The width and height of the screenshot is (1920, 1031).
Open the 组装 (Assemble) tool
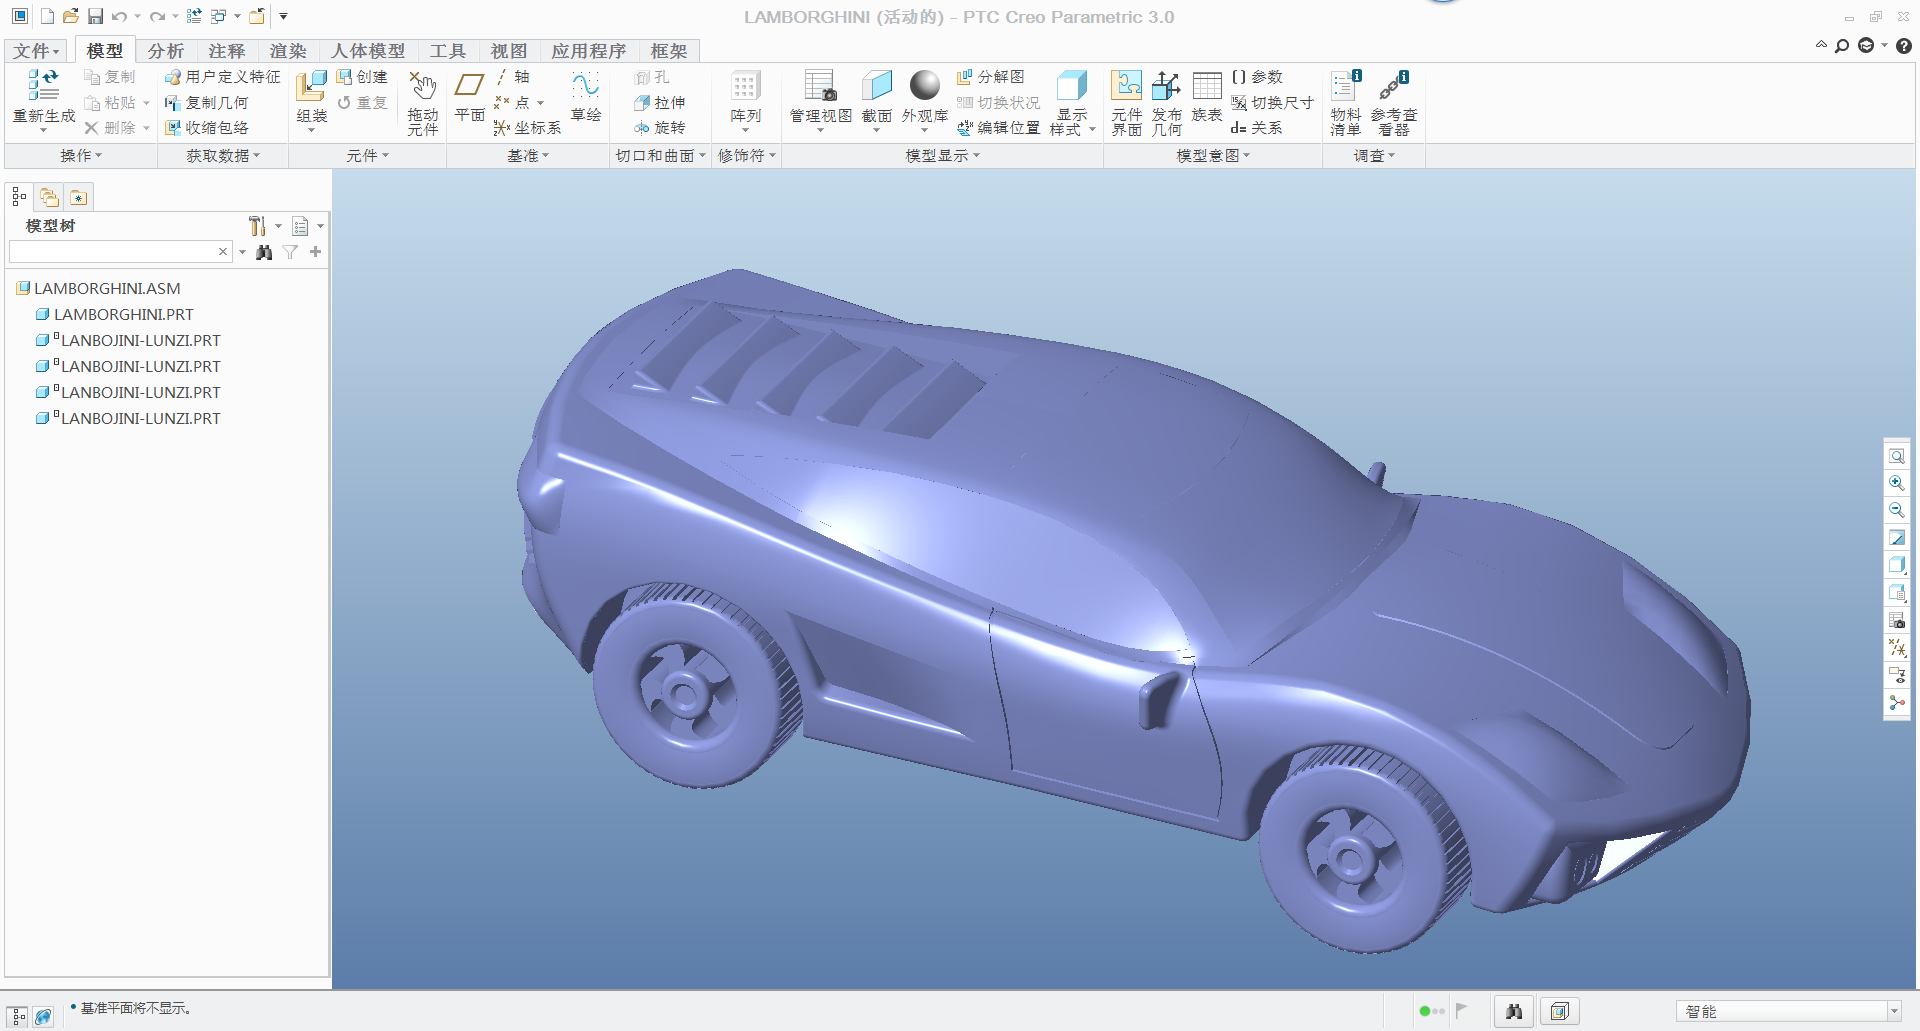coord(311,86)
